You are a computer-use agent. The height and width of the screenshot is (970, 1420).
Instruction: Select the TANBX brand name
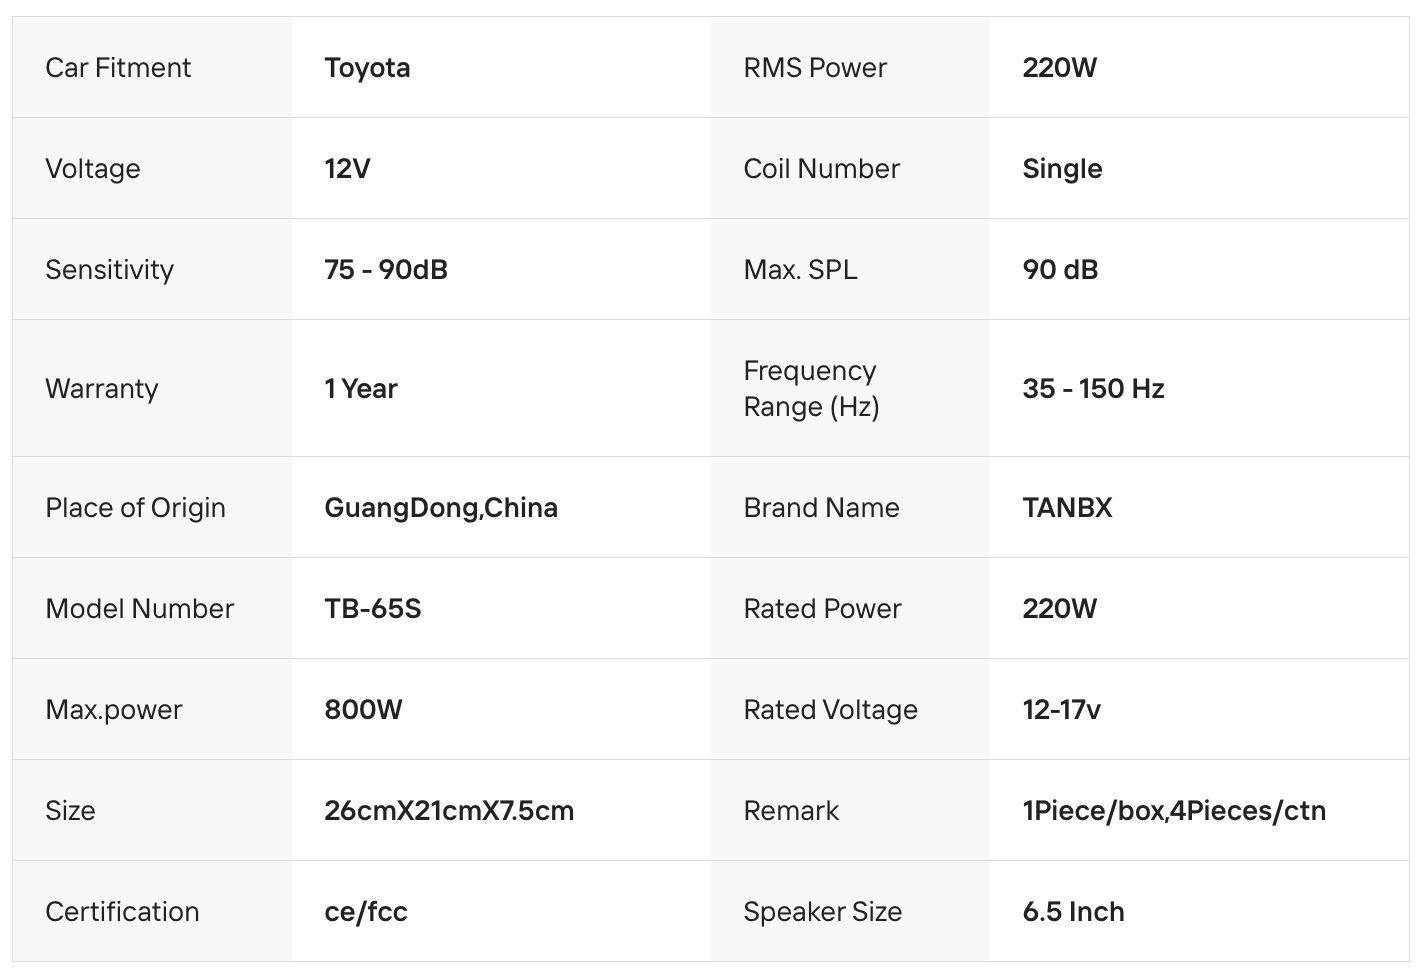click(x=1067, y=508)
